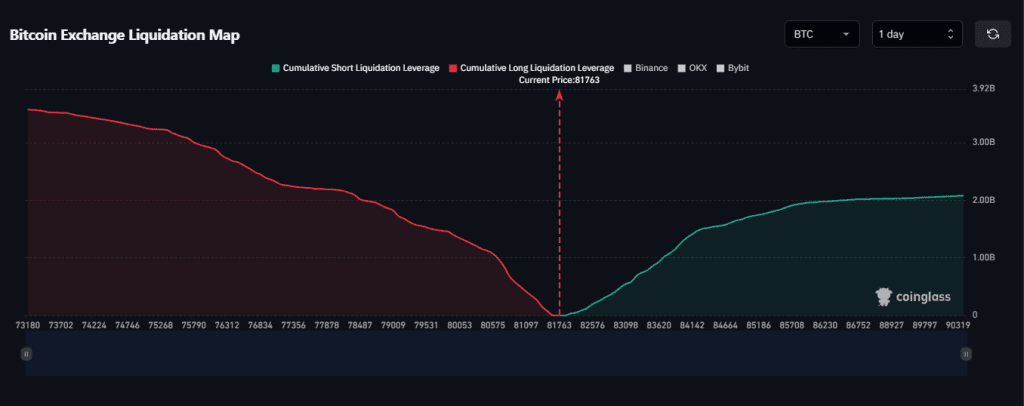Click the range selector track below chart
The width and height of the screenshot is (1024, 406).
(x=496, y=354)
